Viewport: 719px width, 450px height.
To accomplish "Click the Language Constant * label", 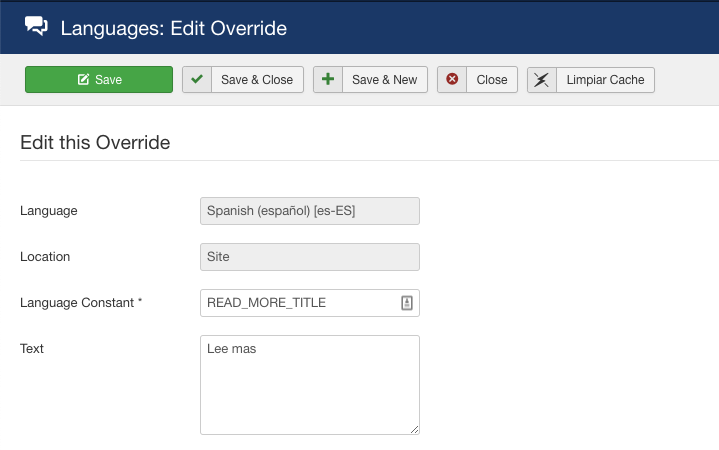I will [x=81, y=302].
